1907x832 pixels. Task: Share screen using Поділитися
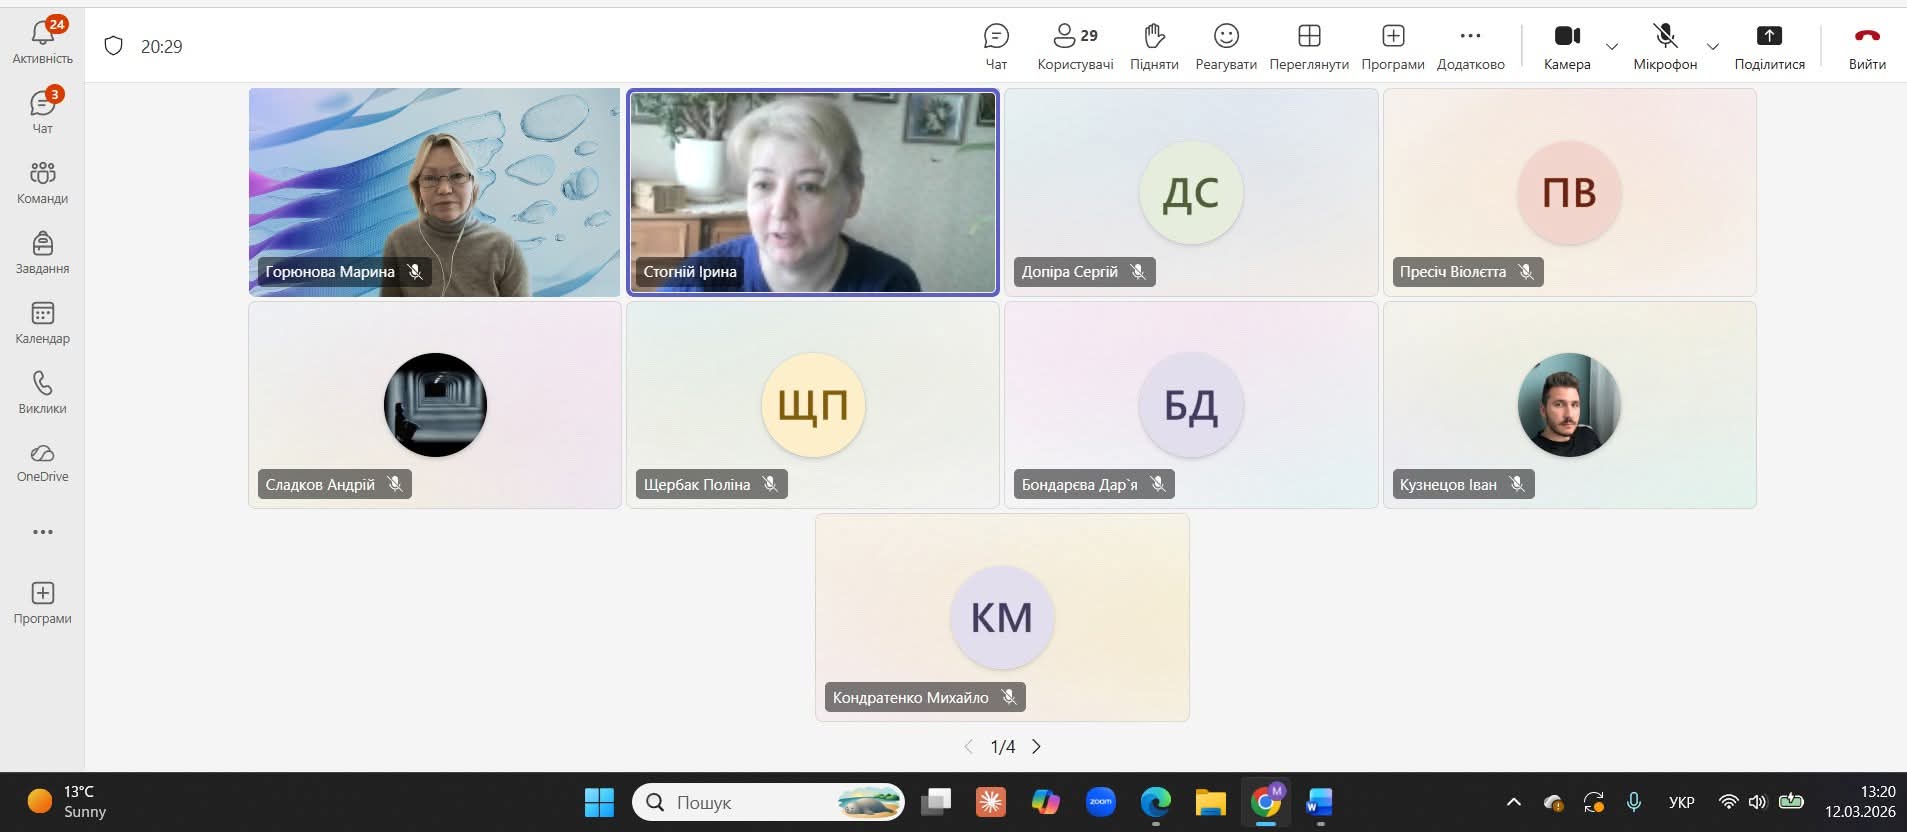pos(1769,46)
